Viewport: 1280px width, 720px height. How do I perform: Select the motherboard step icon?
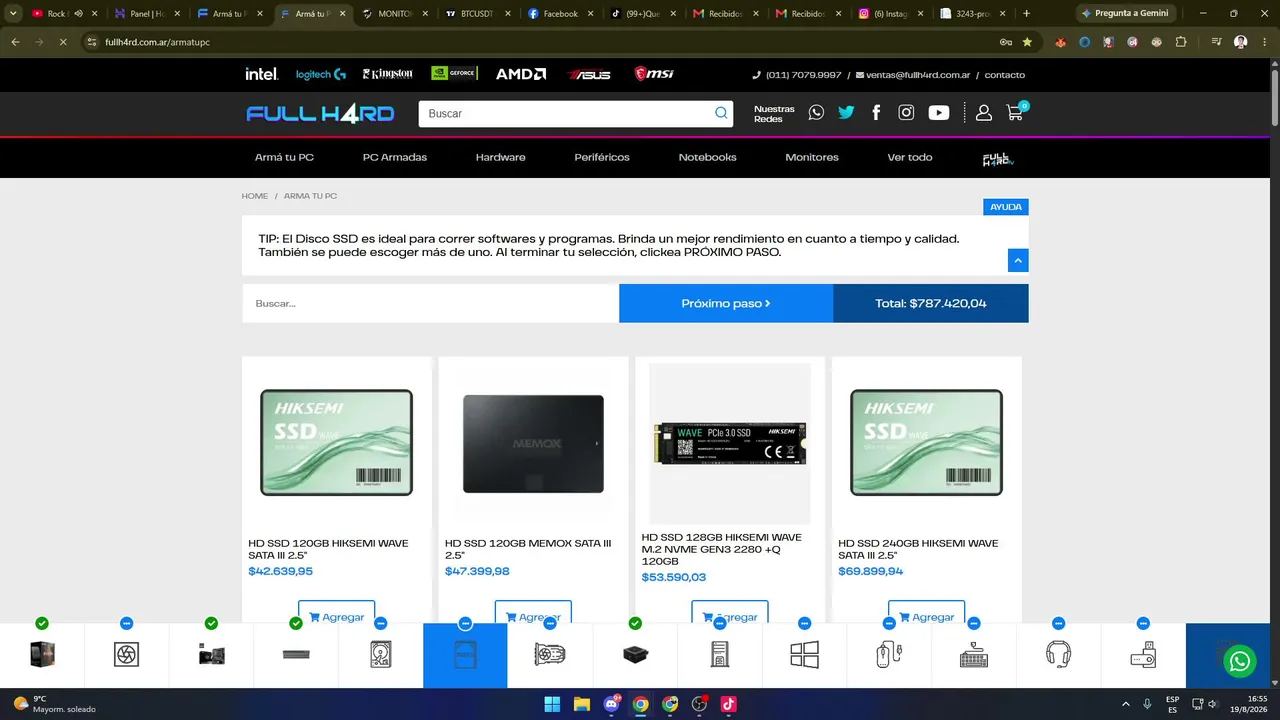point(211,655)
